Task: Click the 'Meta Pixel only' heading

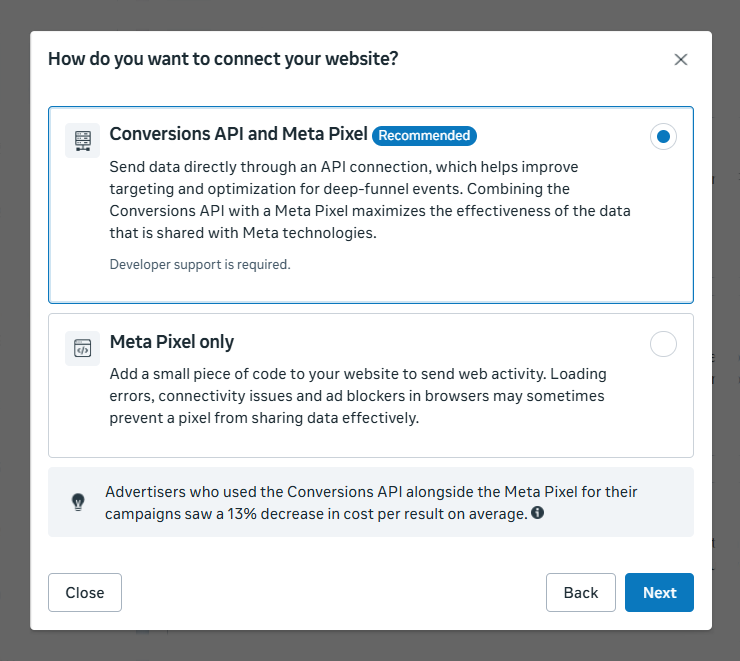Action: tap(171, 342)
